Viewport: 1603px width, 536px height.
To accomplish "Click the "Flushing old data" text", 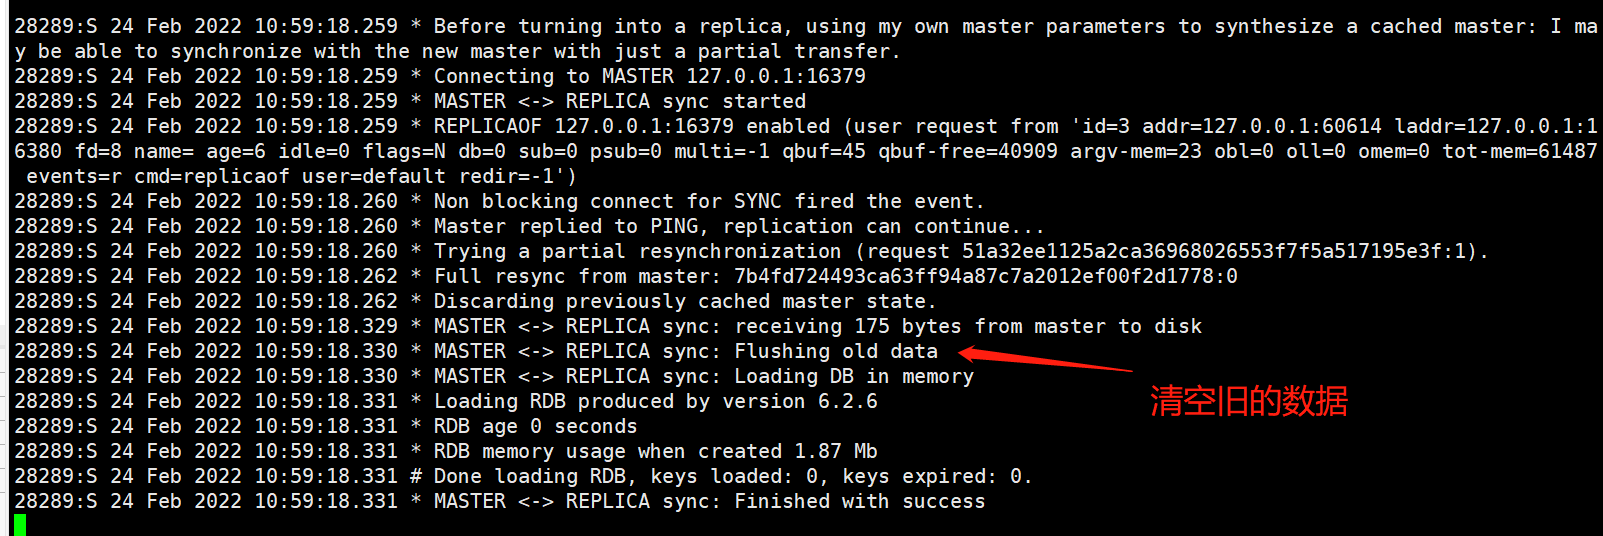I will click(x=836, y=351).
